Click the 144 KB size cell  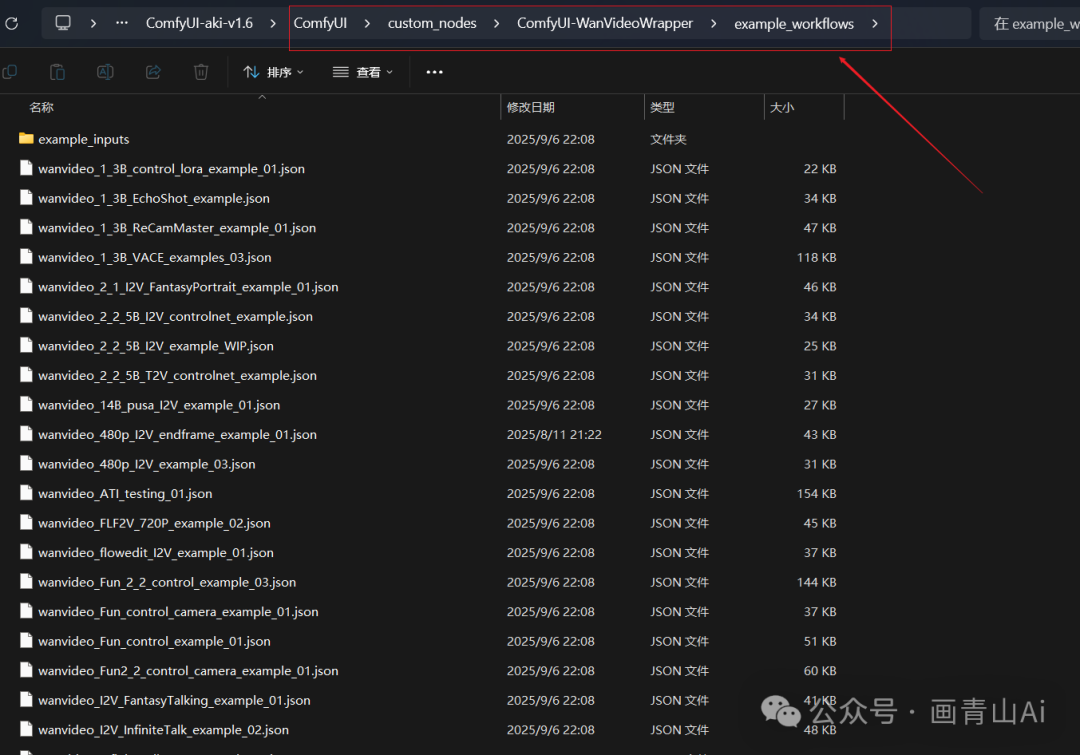click(816, 583)
